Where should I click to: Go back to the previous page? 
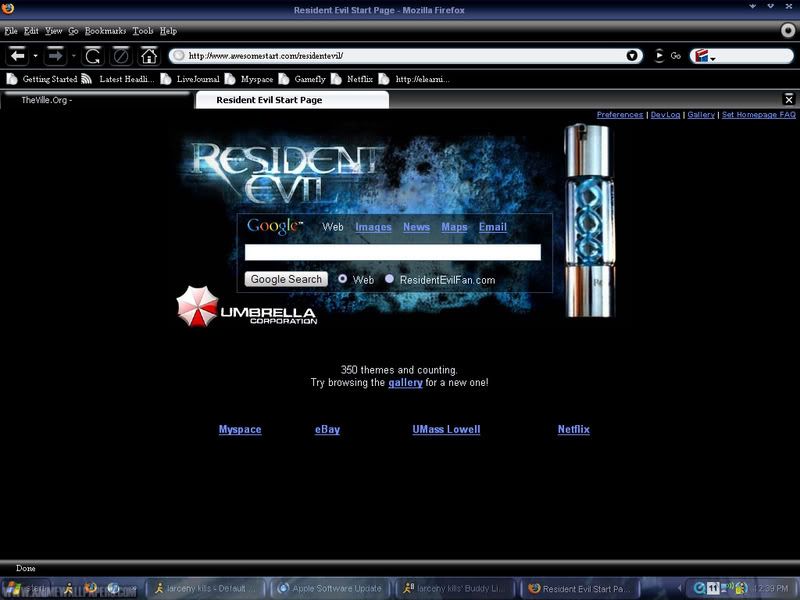click(17, 56)
